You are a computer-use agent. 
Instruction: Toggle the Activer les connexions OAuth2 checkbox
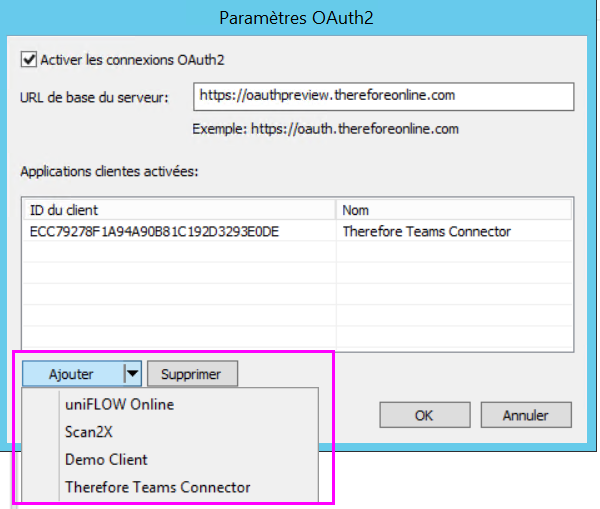[28, 60]
